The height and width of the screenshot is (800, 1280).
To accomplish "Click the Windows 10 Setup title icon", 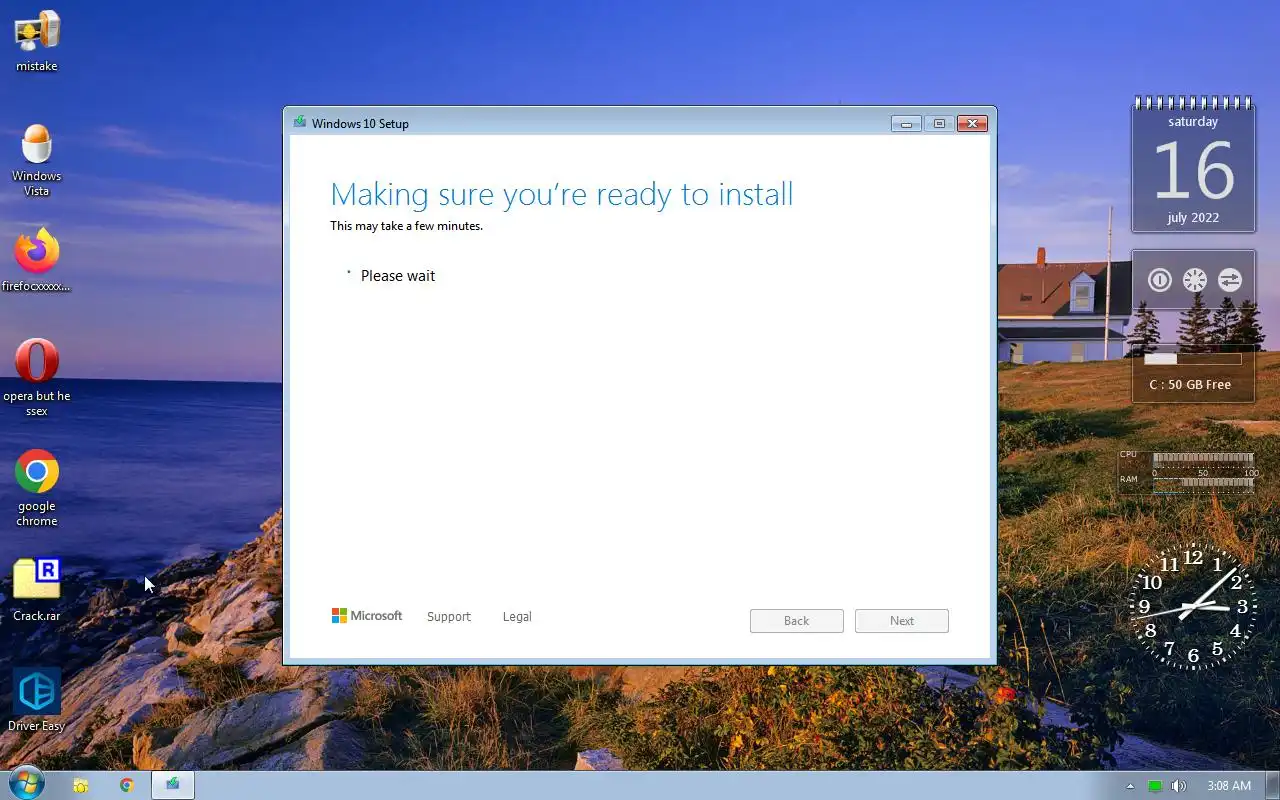I will point(300,123).
